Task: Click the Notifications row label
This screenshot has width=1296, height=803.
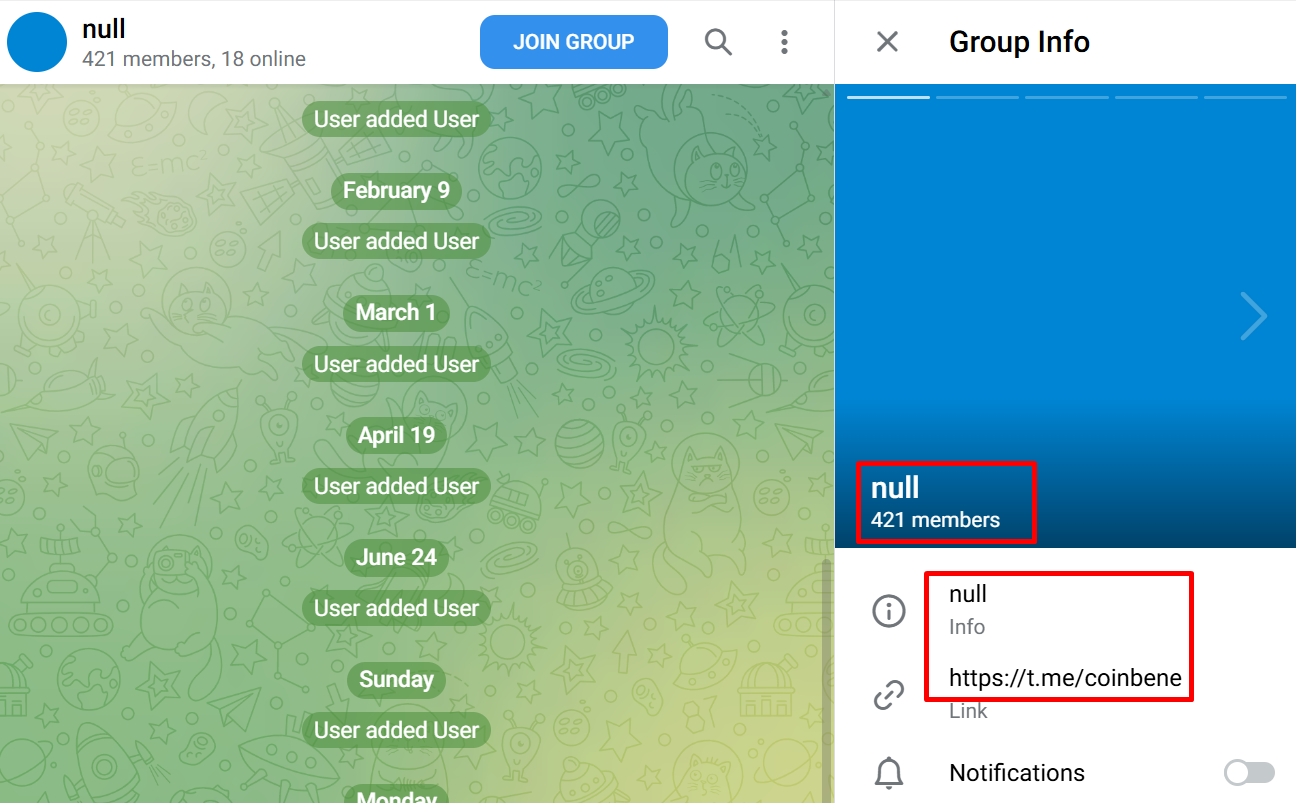Action: [x=1017, y=773]
